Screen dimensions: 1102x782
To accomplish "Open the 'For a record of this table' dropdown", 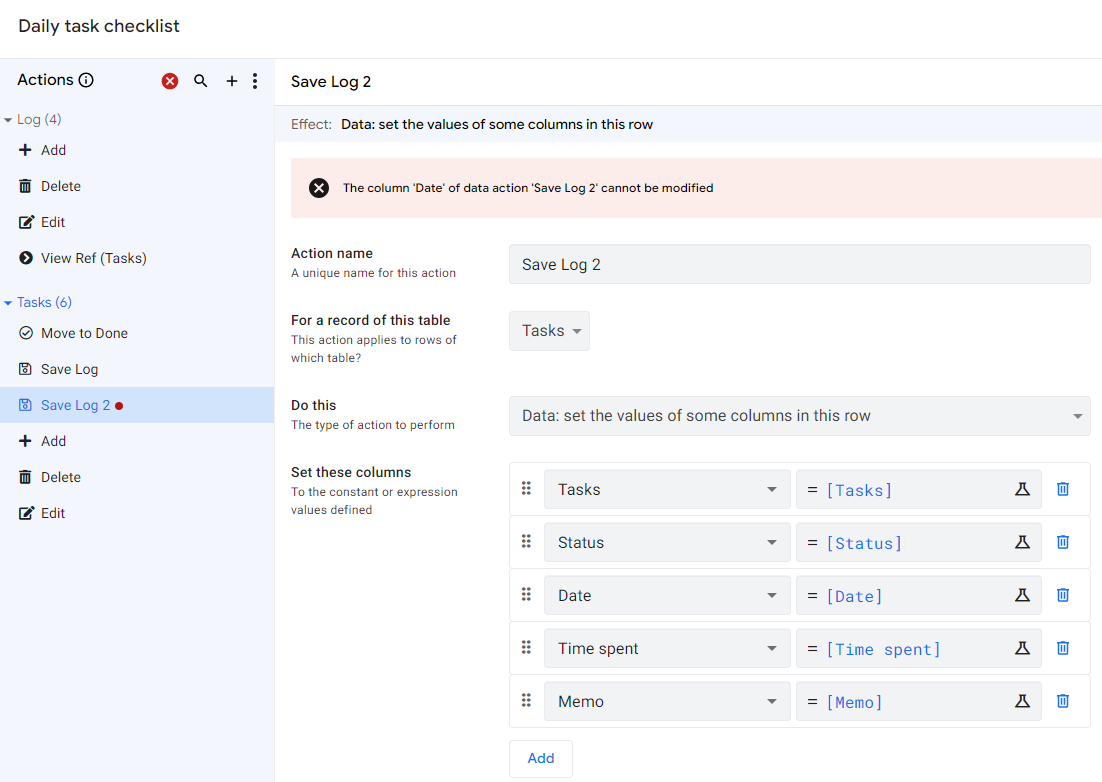I will 548,330.
